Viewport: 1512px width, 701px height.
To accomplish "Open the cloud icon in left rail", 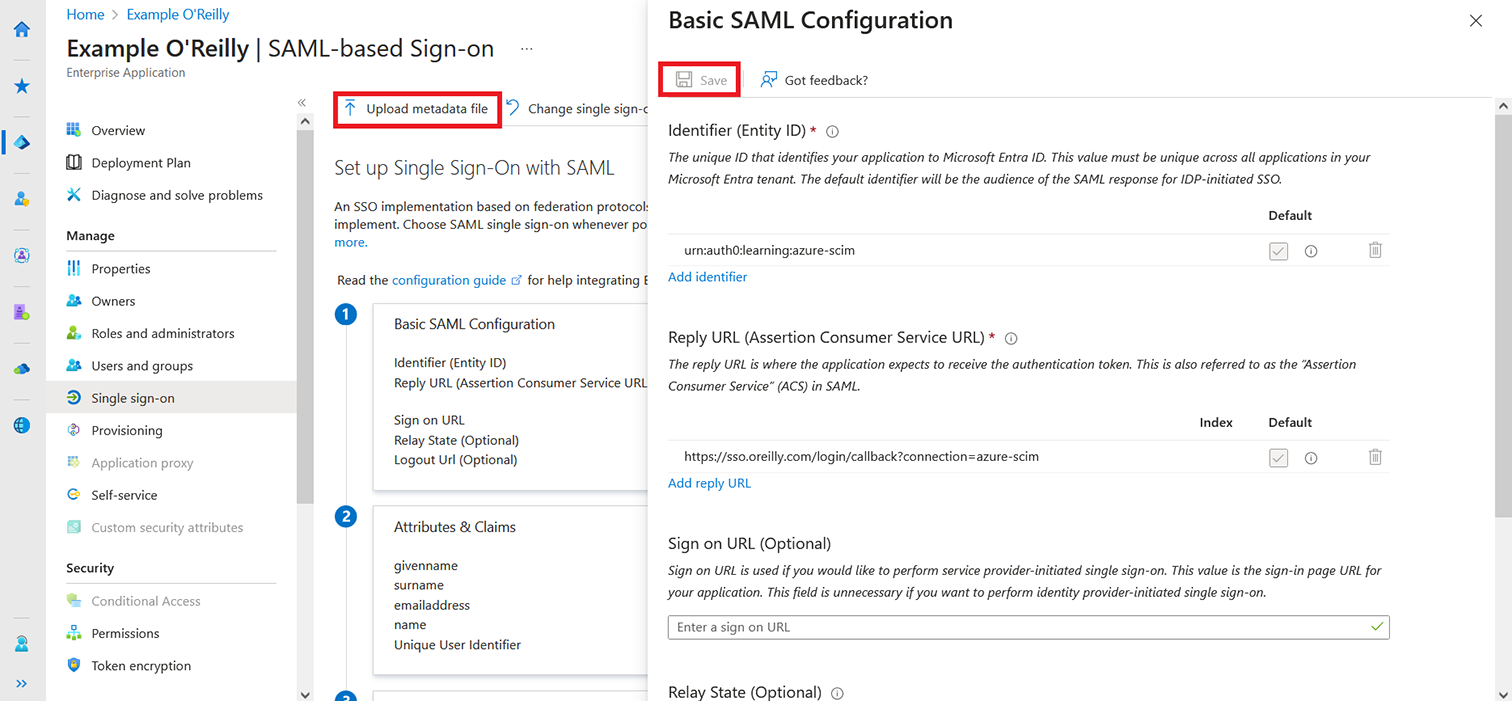I will [21, 369].
